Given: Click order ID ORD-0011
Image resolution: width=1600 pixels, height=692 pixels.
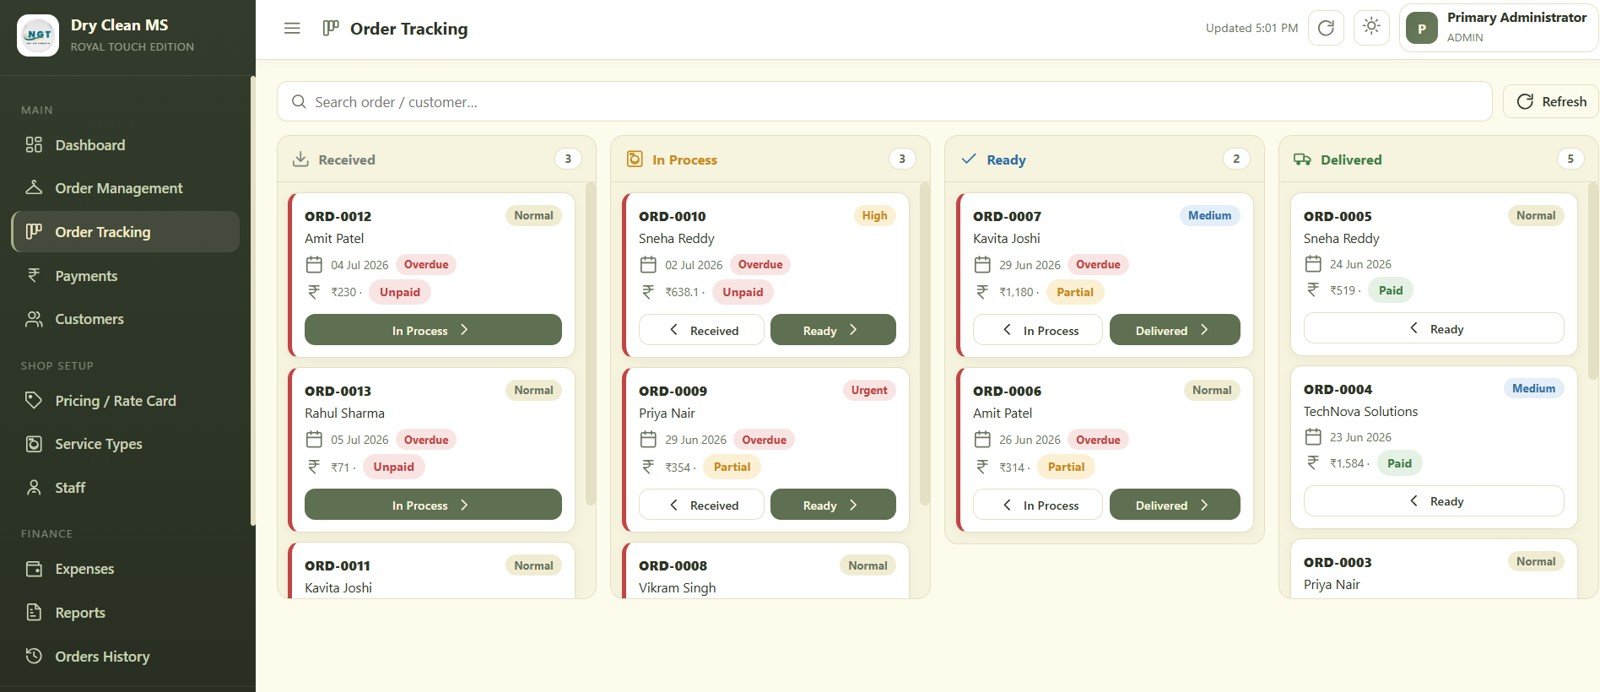Looking at the screenshot, I should [x=338, y=566].
